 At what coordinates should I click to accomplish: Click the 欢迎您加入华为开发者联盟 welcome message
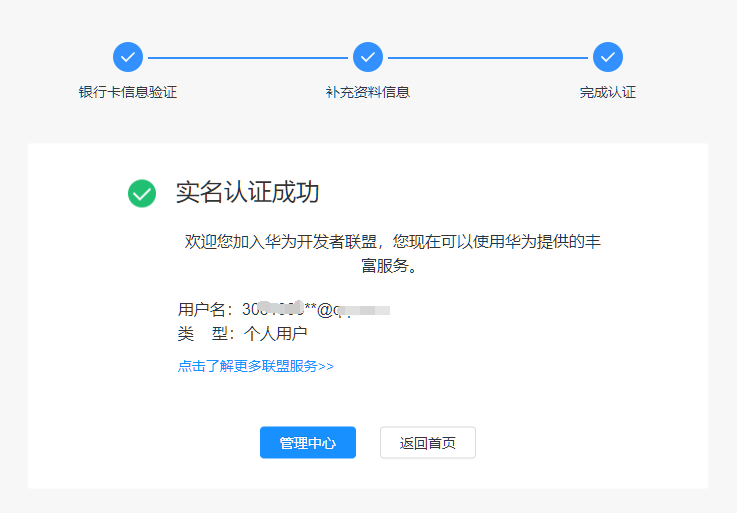click(x=392, y=253)
